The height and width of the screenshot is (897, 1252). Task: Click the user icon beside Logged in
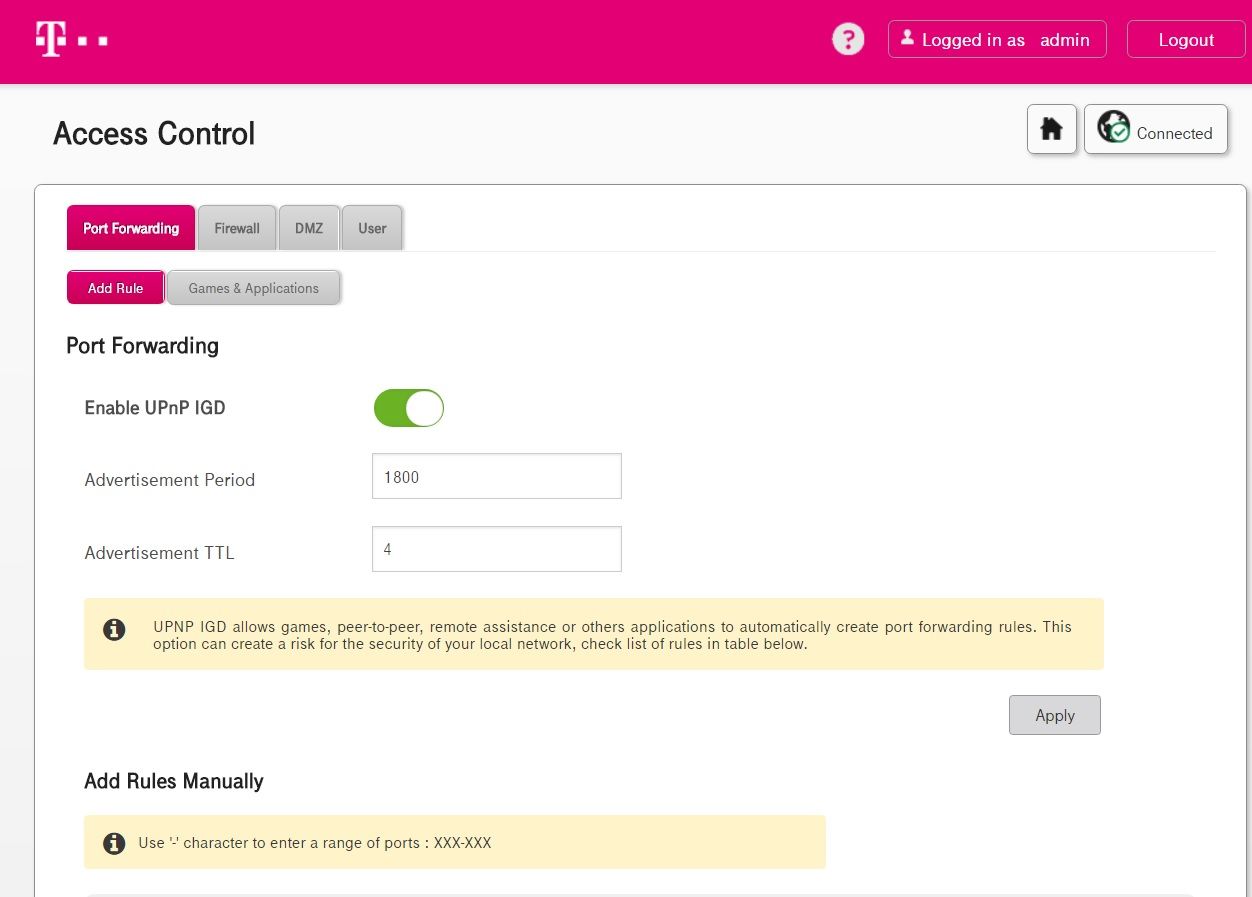pos(907,38)
